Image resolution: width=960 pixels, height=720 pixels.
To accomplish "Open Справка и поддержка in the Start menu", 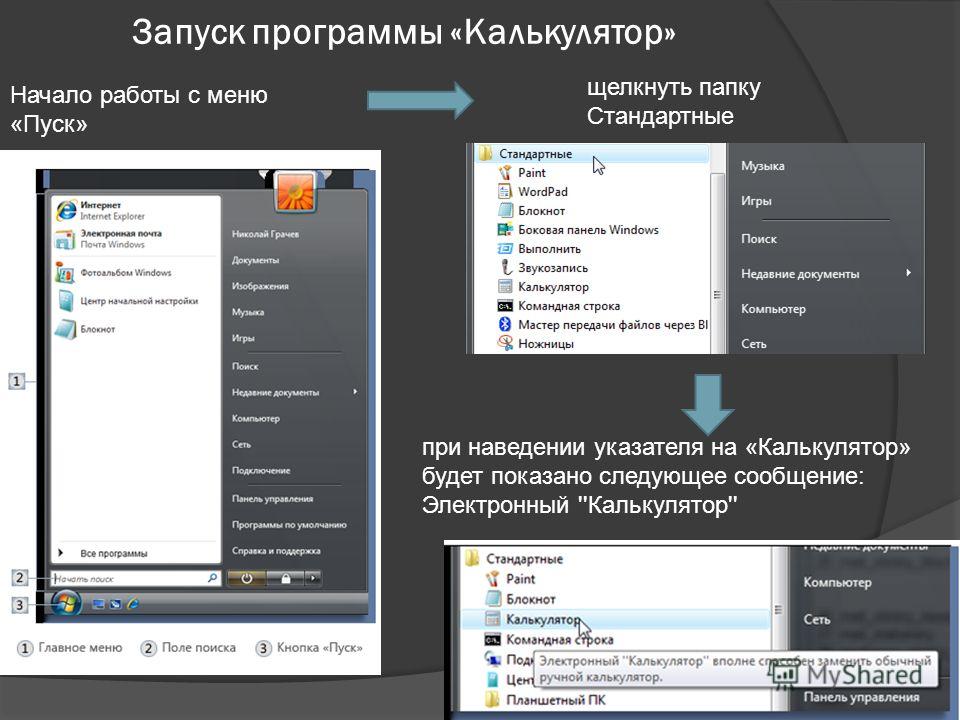I will point(276,550).
